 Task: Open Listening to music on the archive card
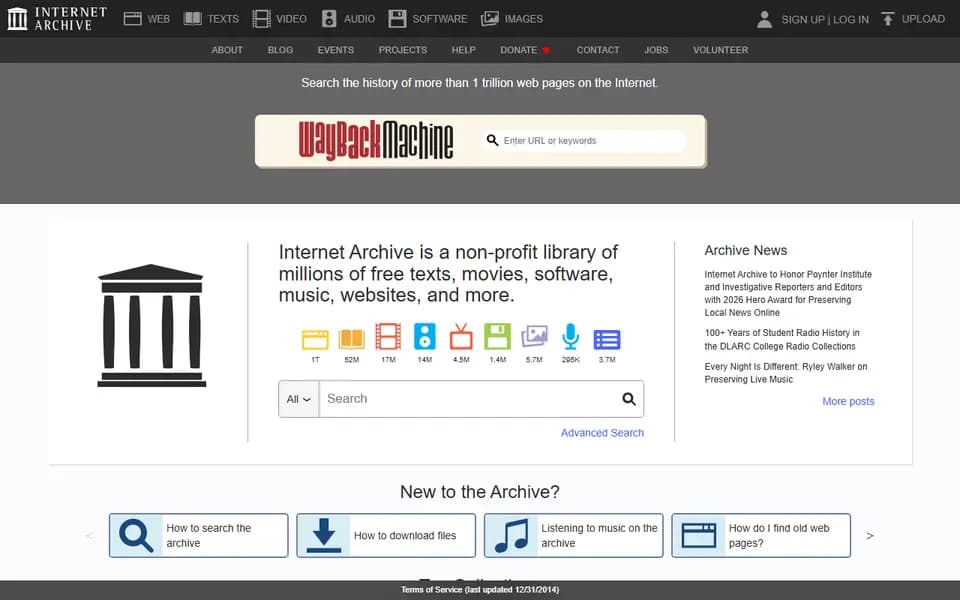(x=573, y=536)
